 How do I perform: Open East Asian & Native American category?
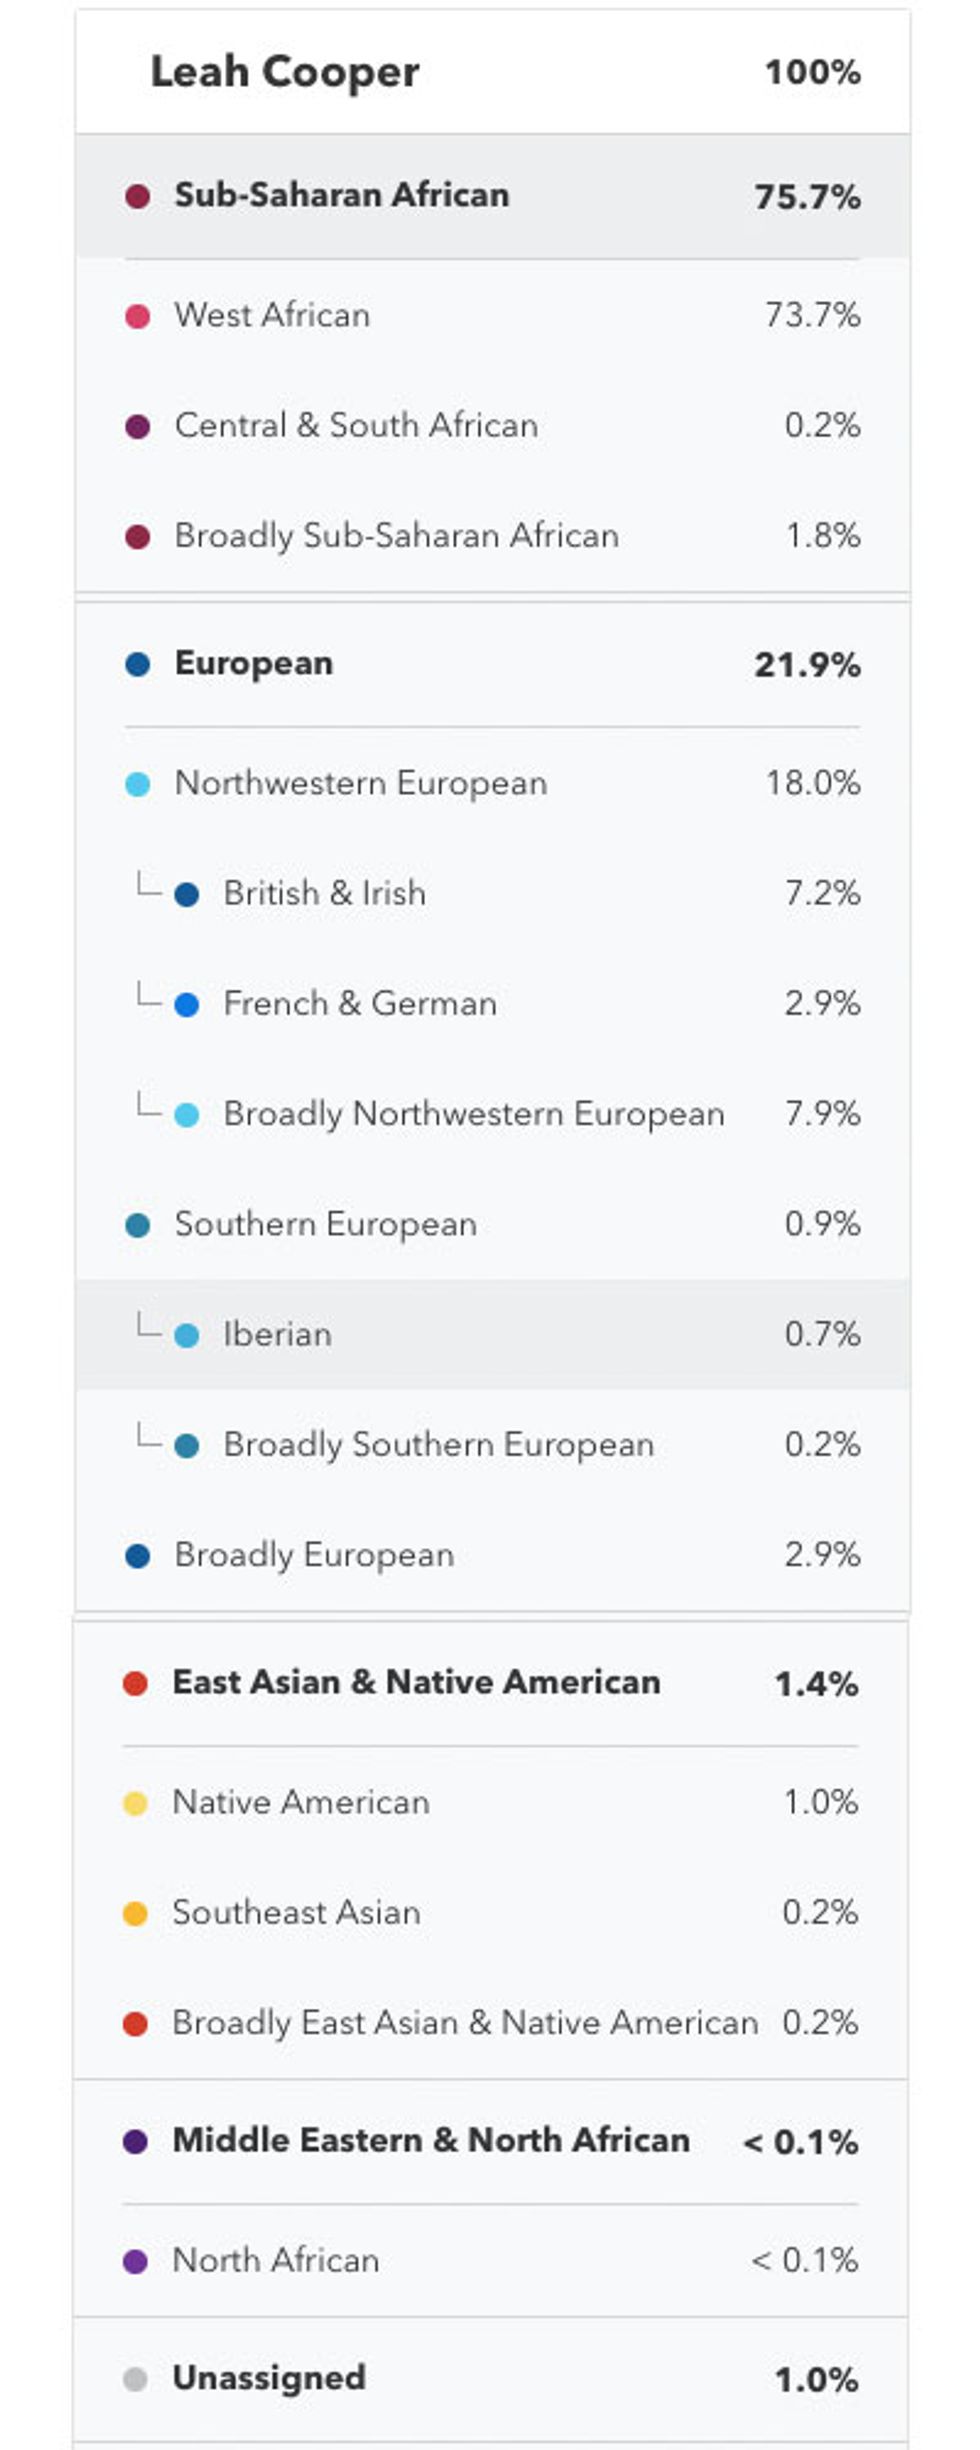coord(490,1683)
